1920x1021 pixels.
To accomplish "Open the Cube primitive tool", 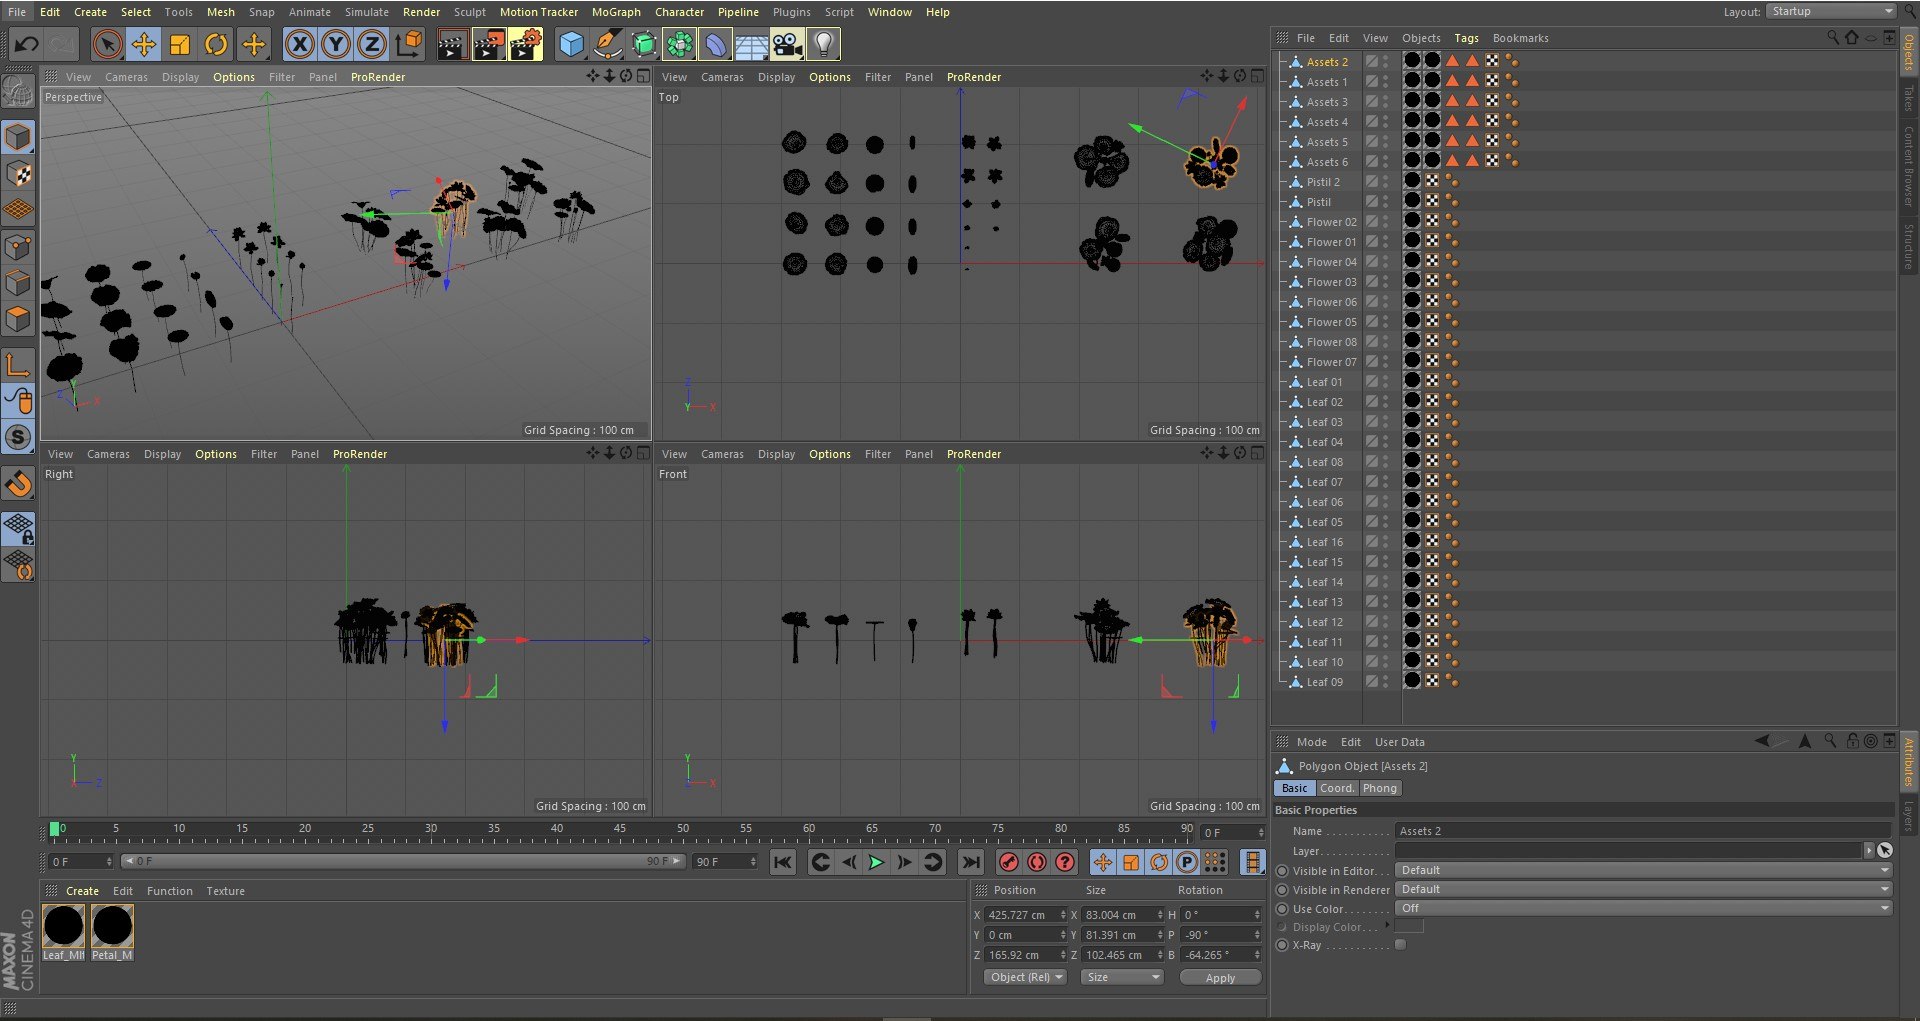I will pos(571,44).
